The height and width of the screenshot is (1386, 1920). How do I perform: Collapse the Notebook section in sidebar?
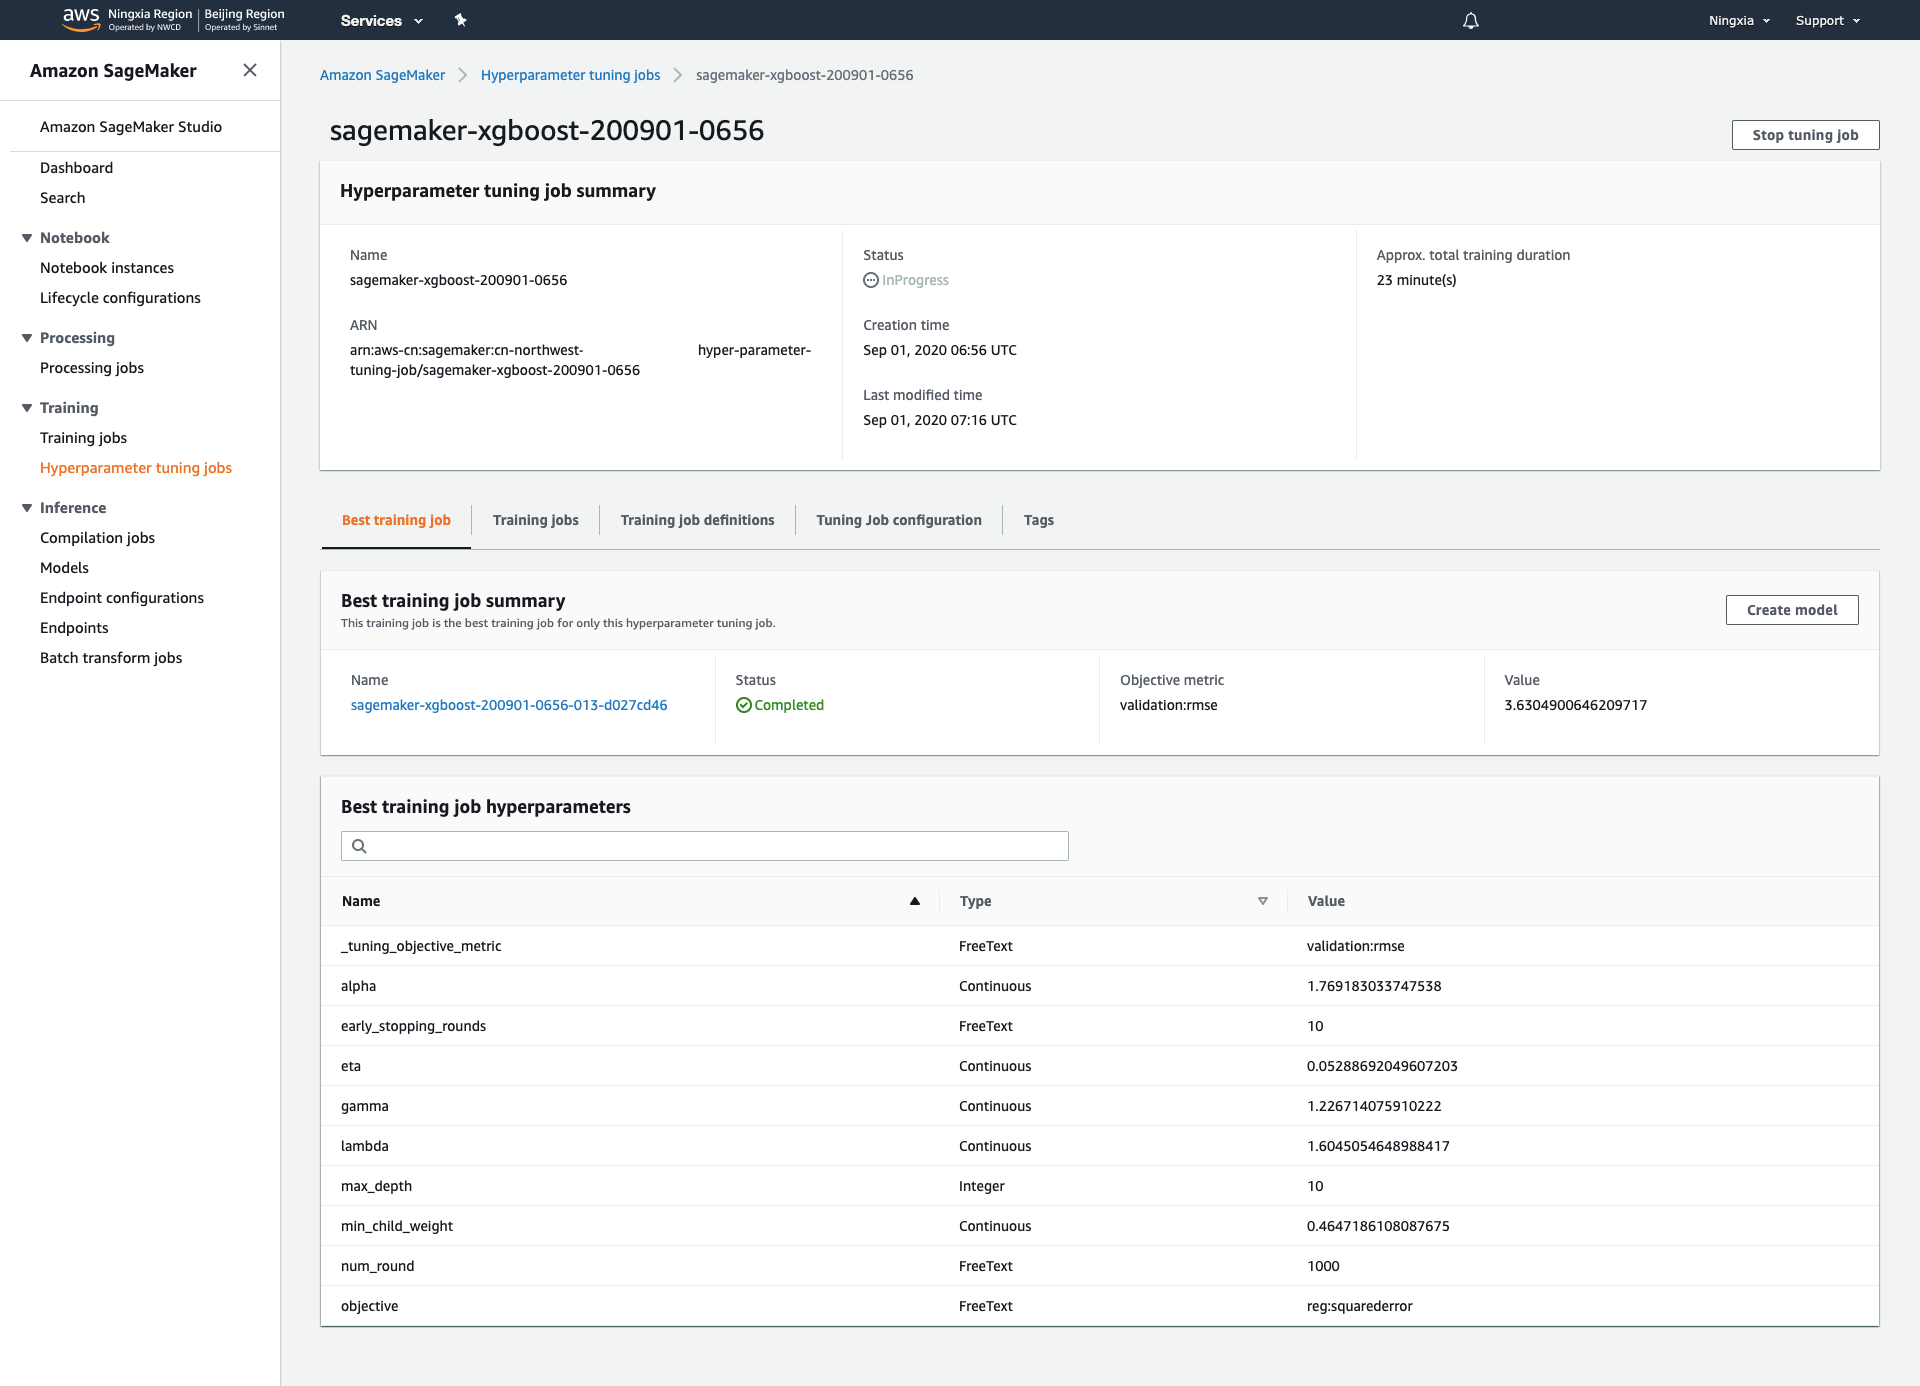tap(27, 238)
